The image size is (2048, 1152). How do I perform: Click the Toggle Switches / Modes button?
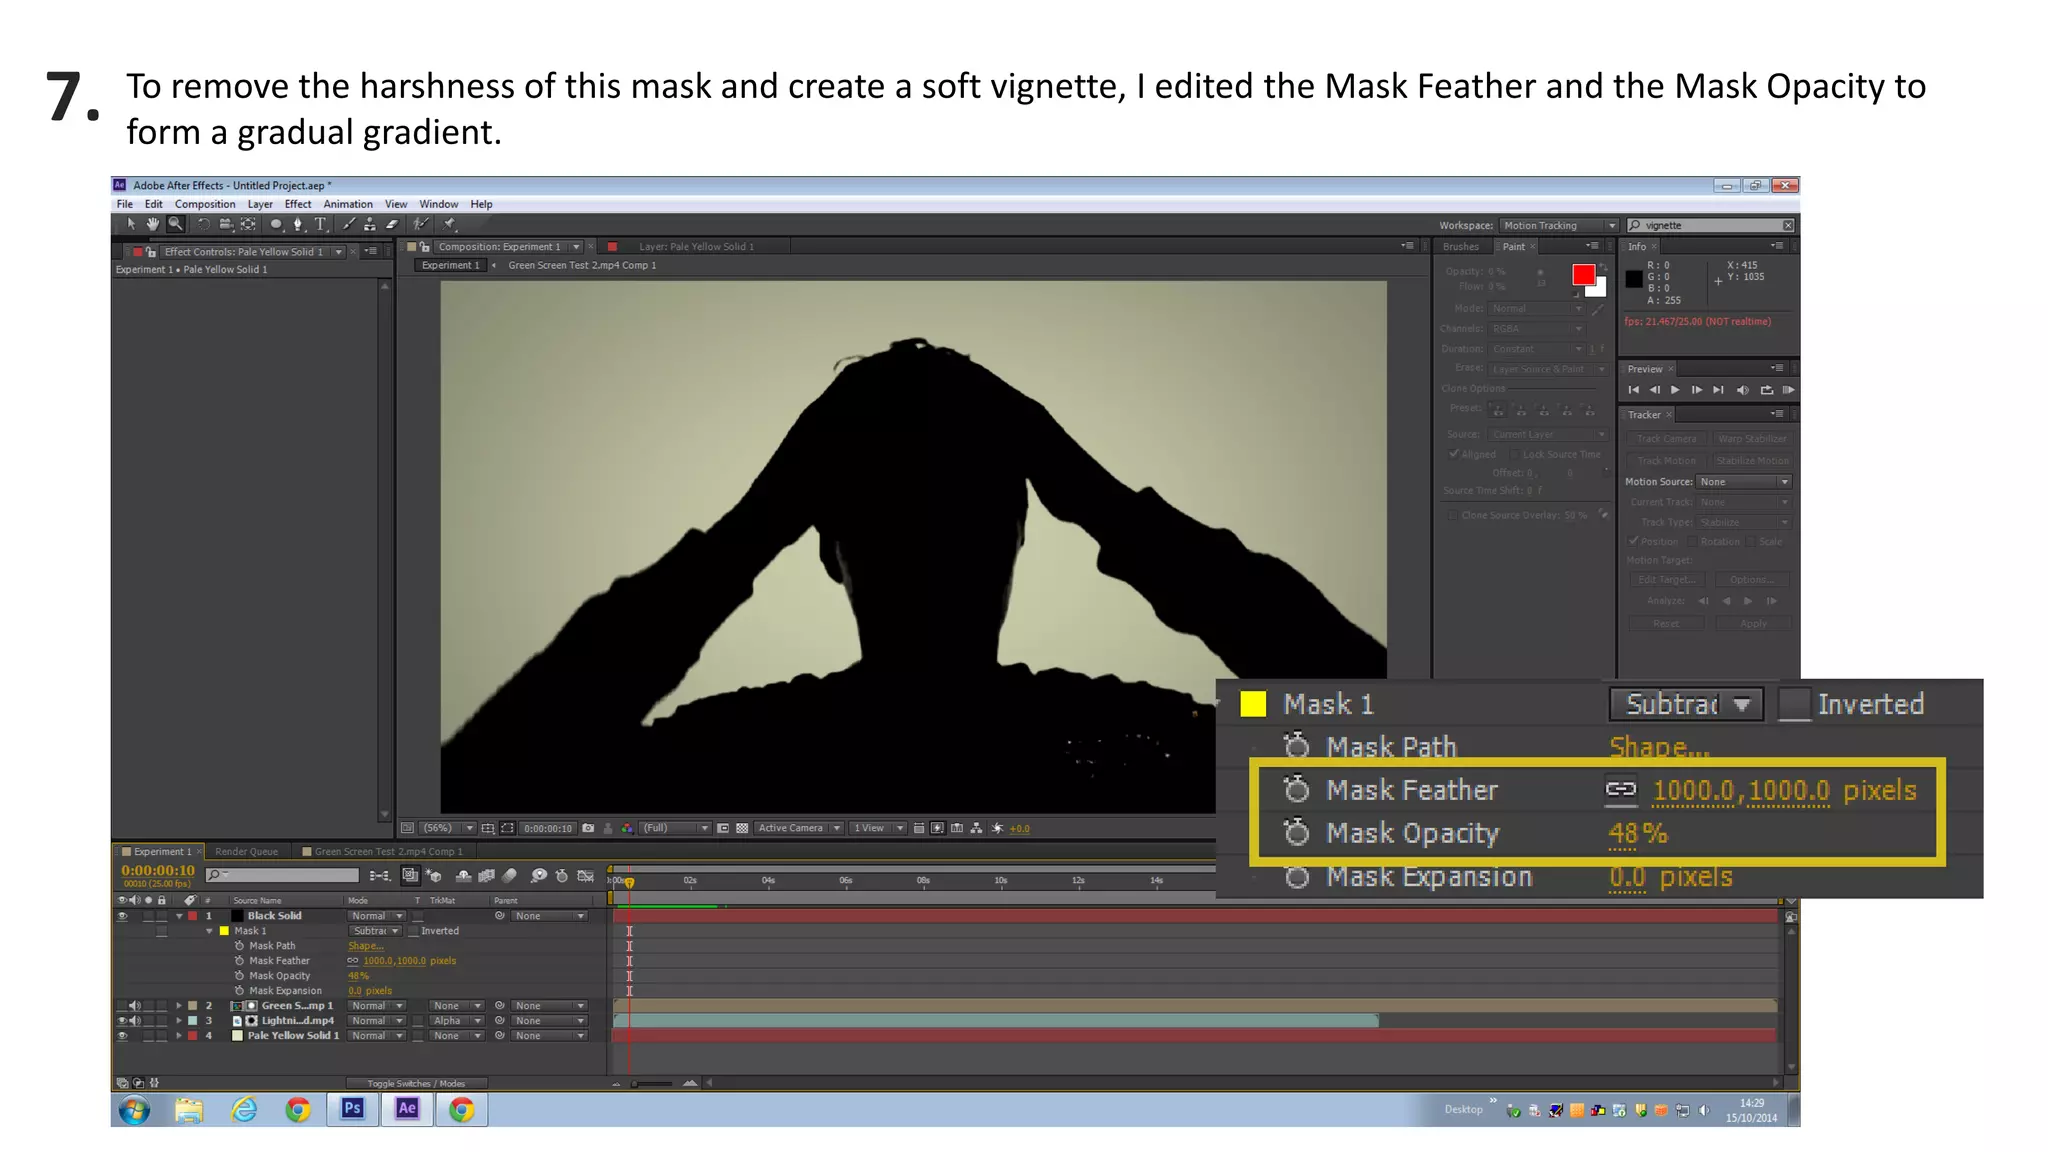coord(416,1083)
